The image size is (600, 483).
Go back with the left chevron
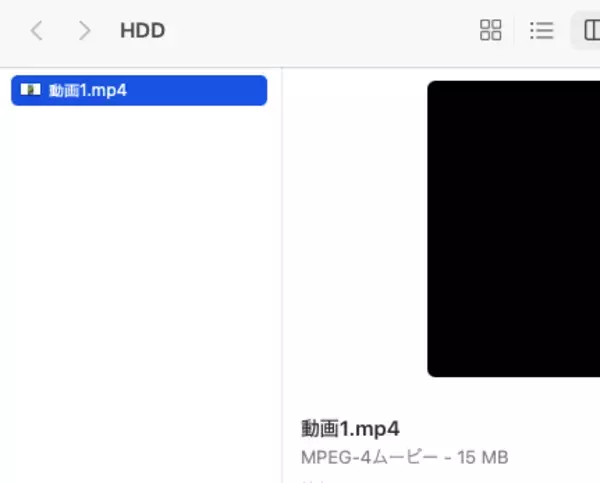(37, 30)
